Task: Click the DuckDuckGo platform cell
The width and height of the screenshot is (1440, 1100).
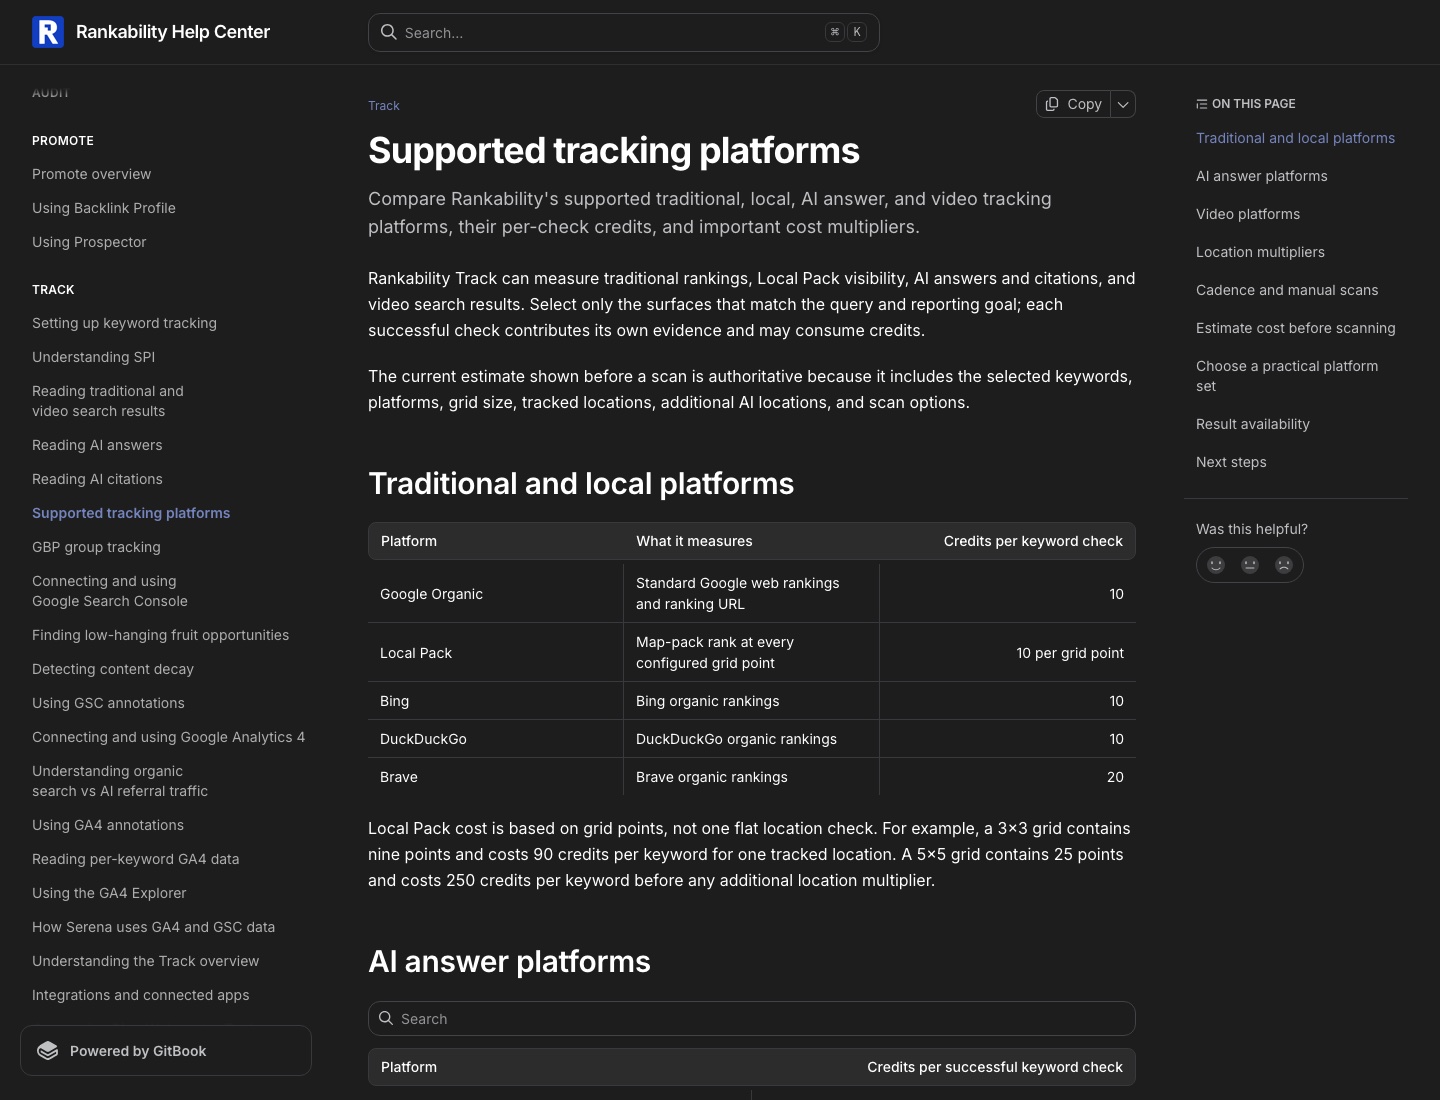Action: 496,739
